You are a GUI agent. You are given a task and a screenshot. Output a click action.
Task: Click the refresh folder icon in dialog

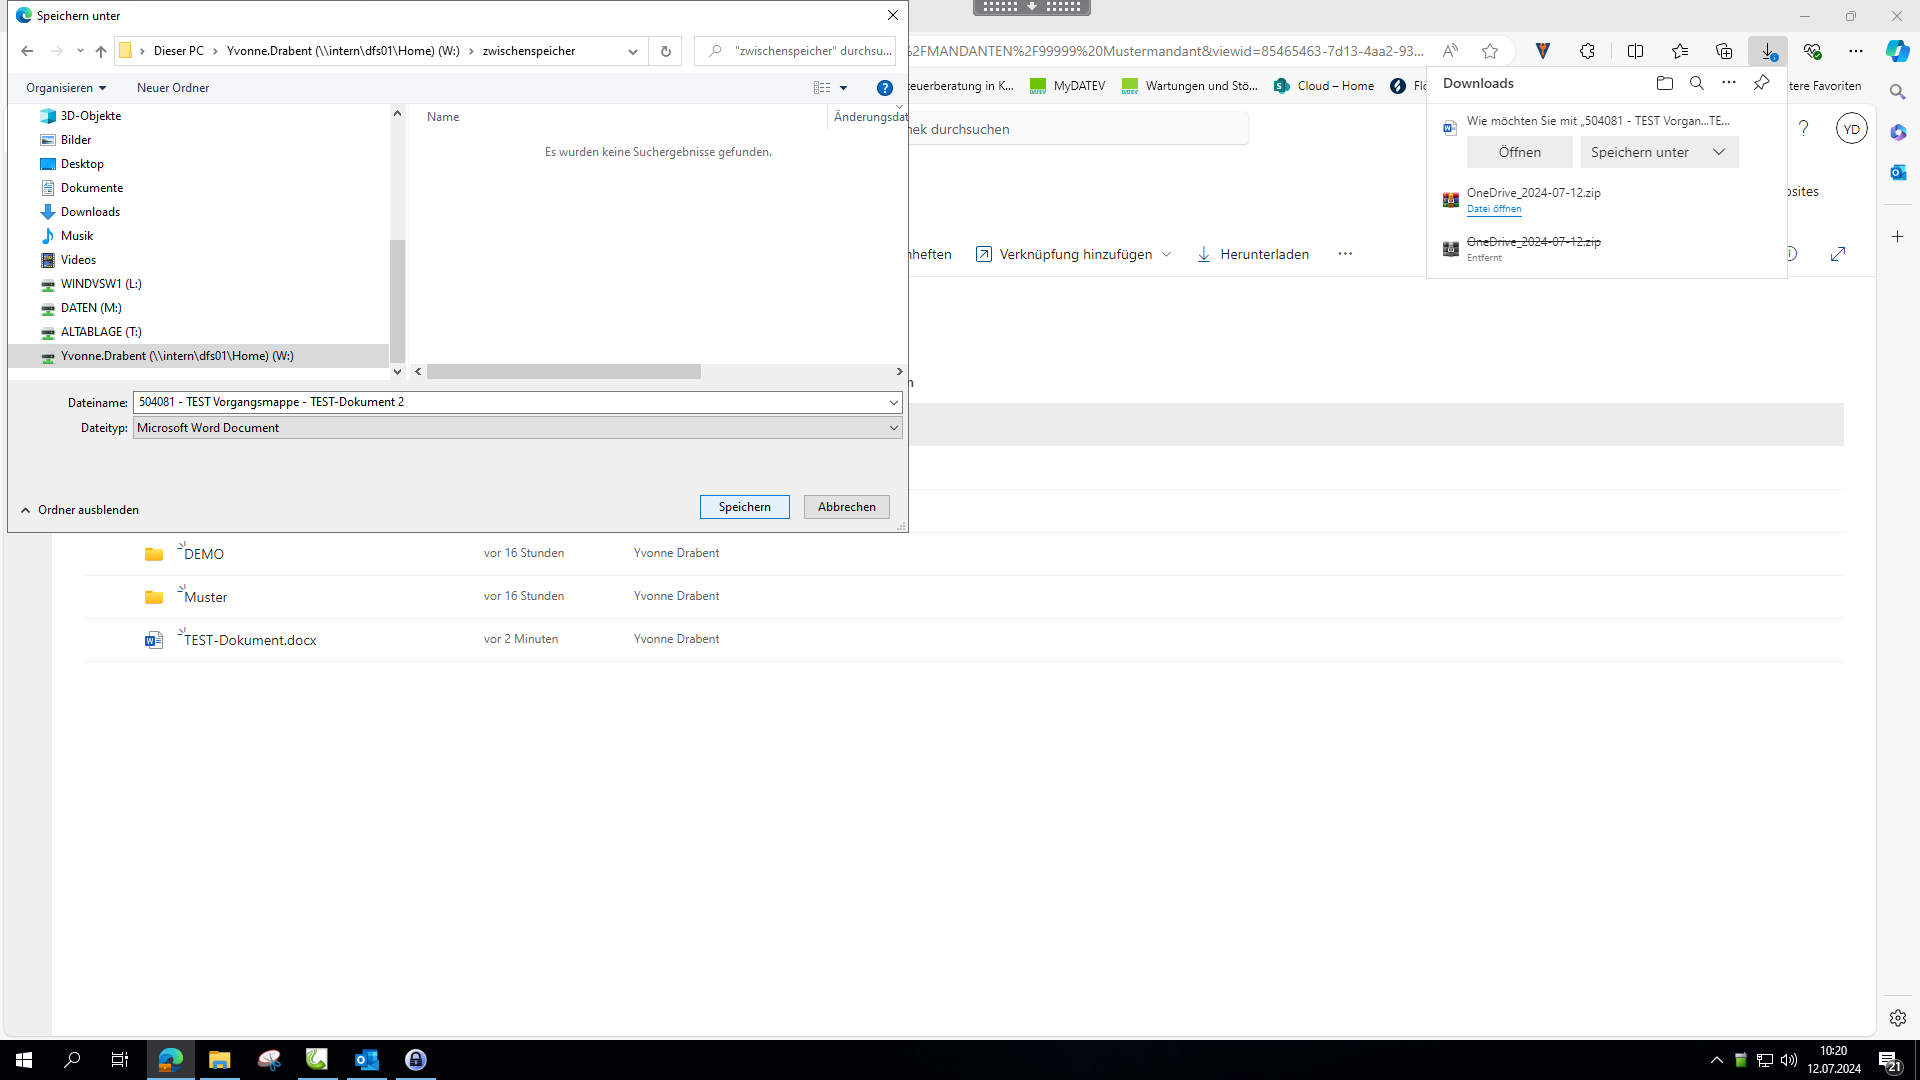coord(665,51)
